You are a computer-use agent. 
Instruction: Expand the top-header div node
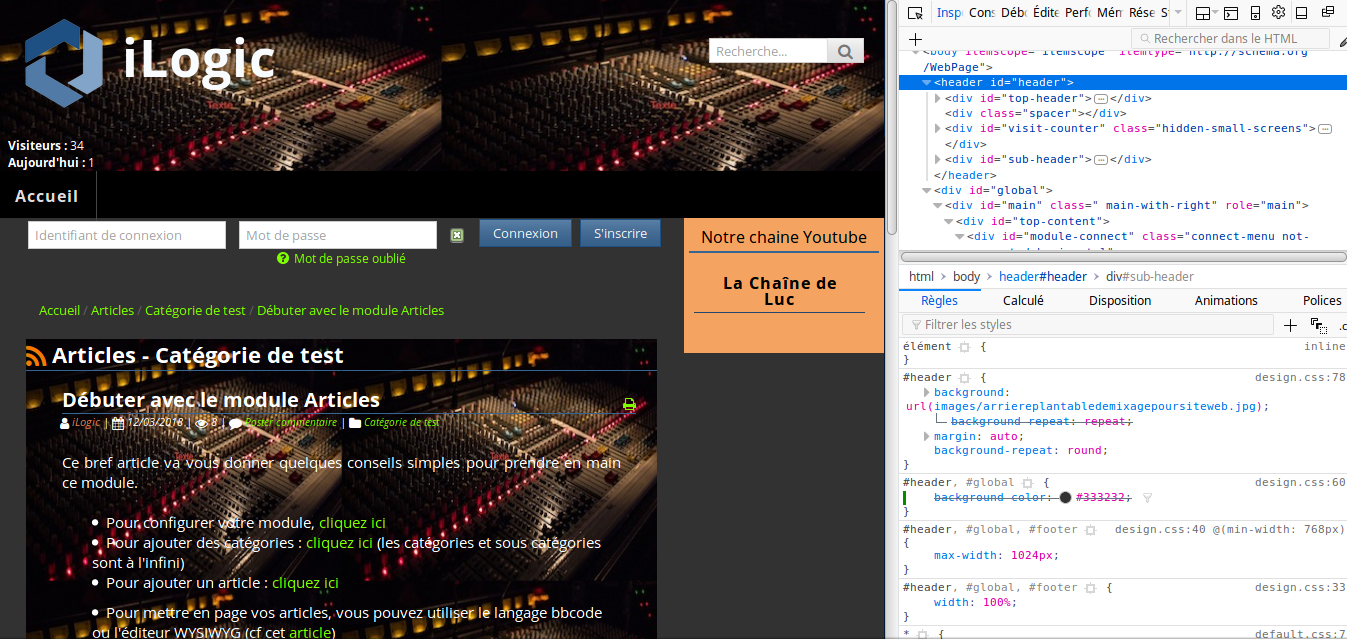coord(938,99)
